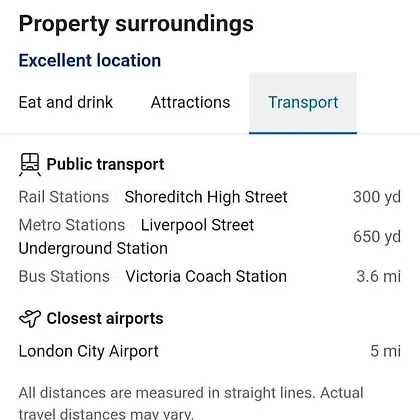Click the Property surroundings heading
This screenshot has height=420, width=420.
tap(136, 24)
